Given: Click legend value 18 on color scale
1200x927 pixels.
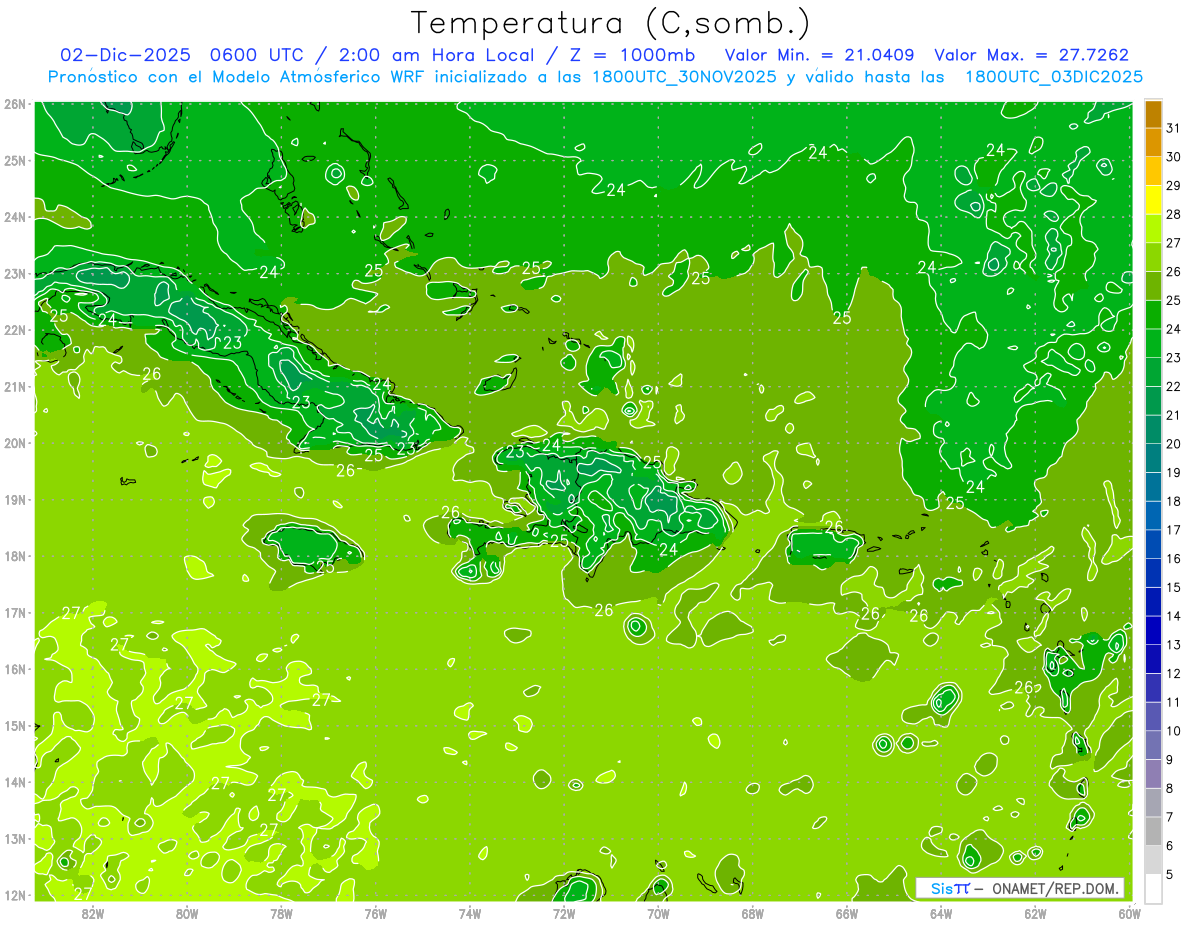Looking at the screenshot, I should point(1173,501).
